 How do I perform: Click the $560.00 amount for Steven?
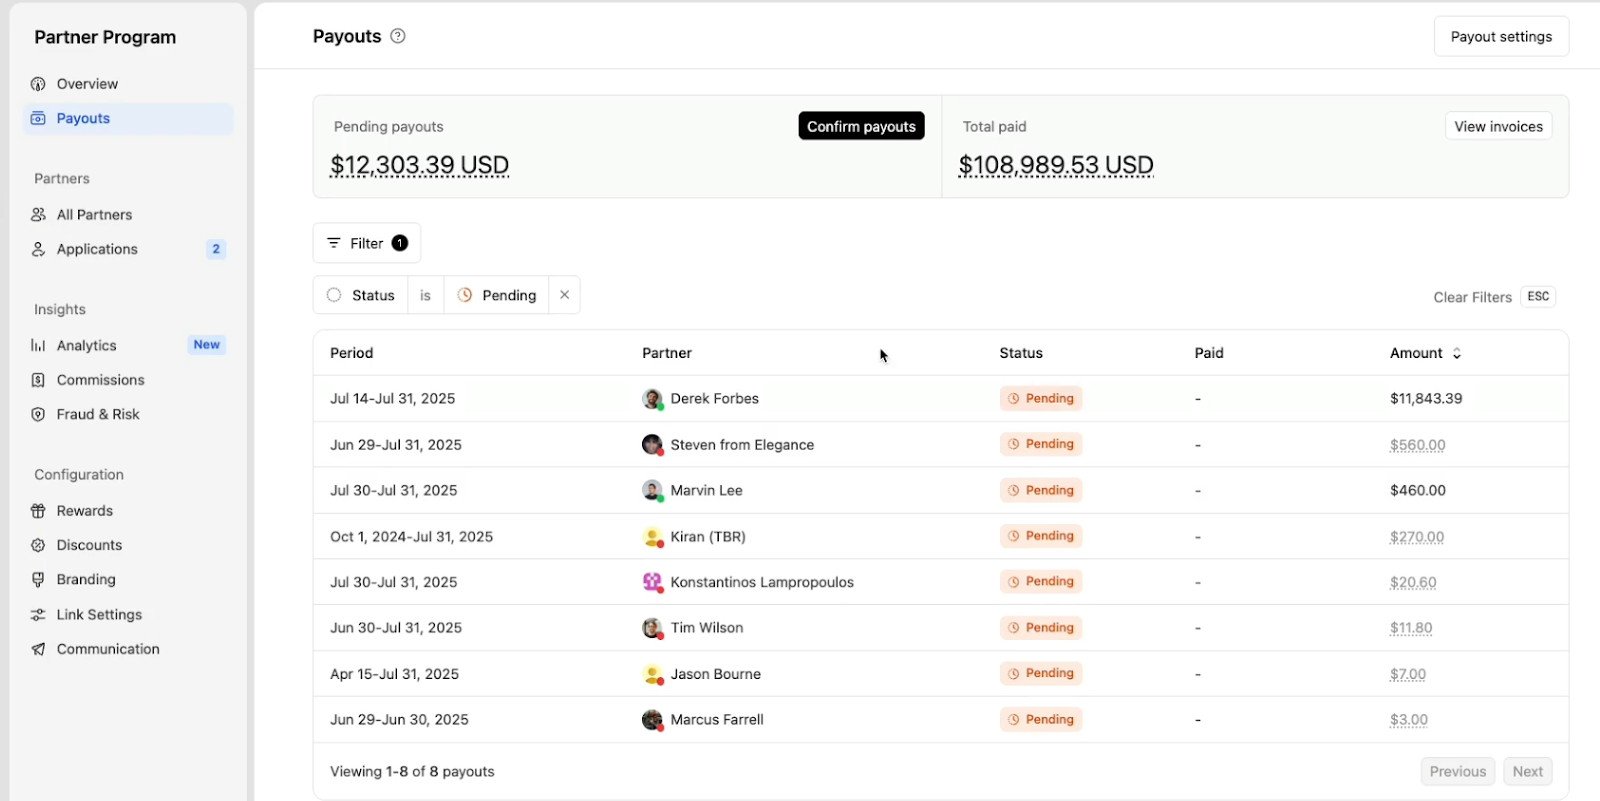point(1417,445)
